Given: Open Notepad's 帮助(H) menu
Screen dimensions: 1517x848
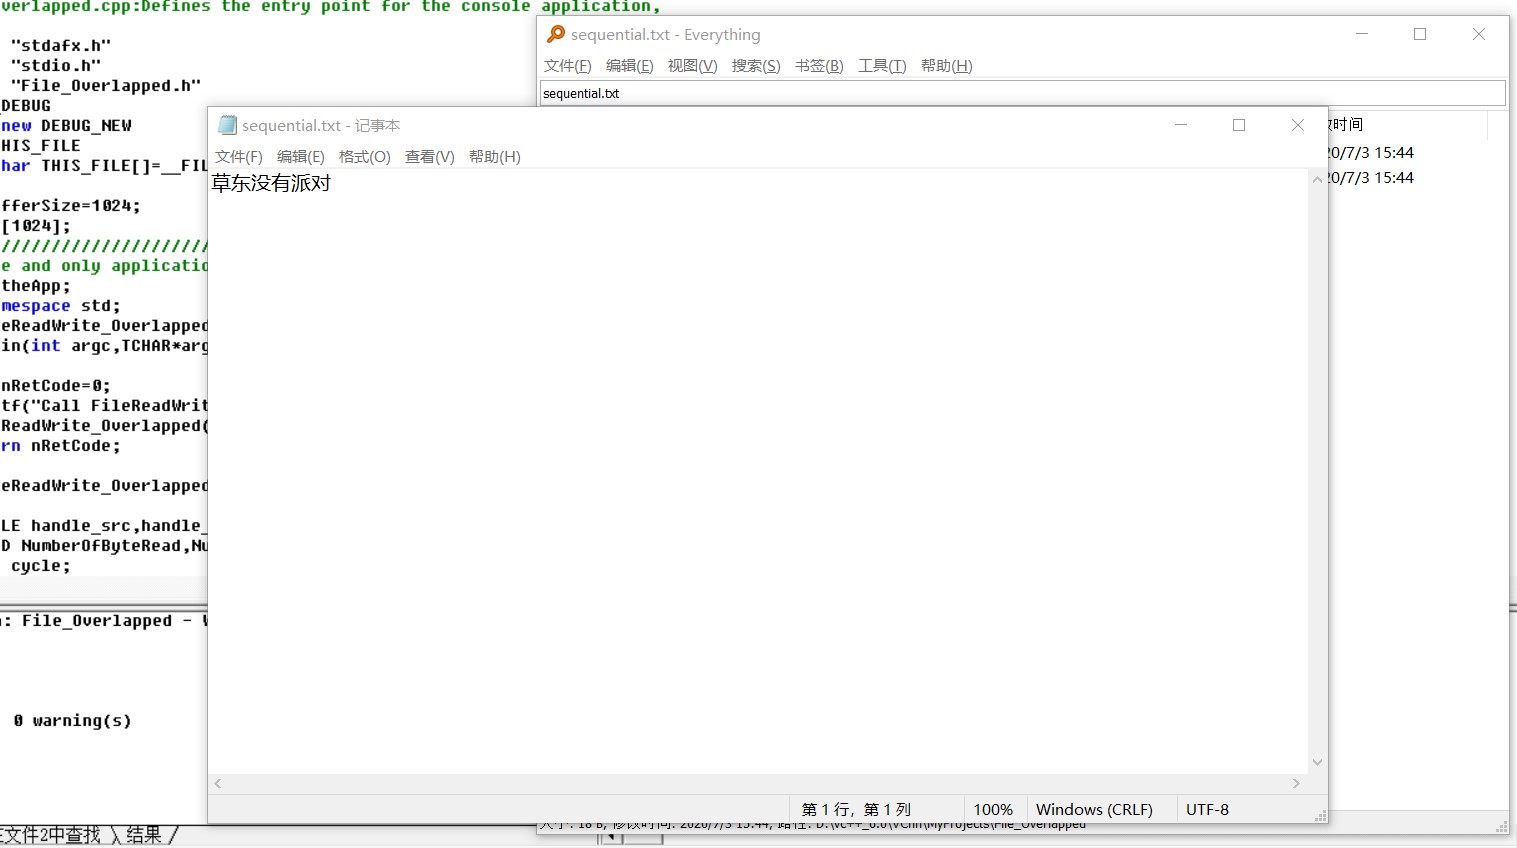Looking at the screenshot, I should 495,157.
